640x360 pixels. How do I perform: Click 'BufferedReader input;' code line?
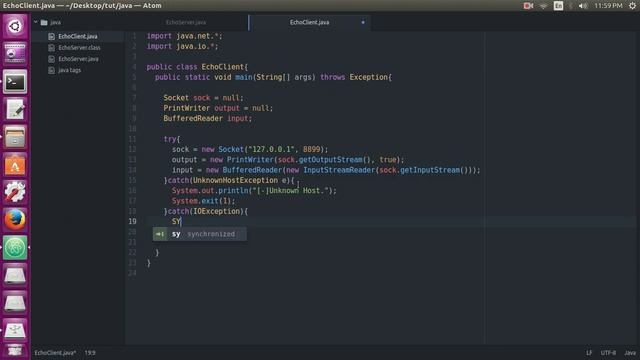tap(208, 119)
